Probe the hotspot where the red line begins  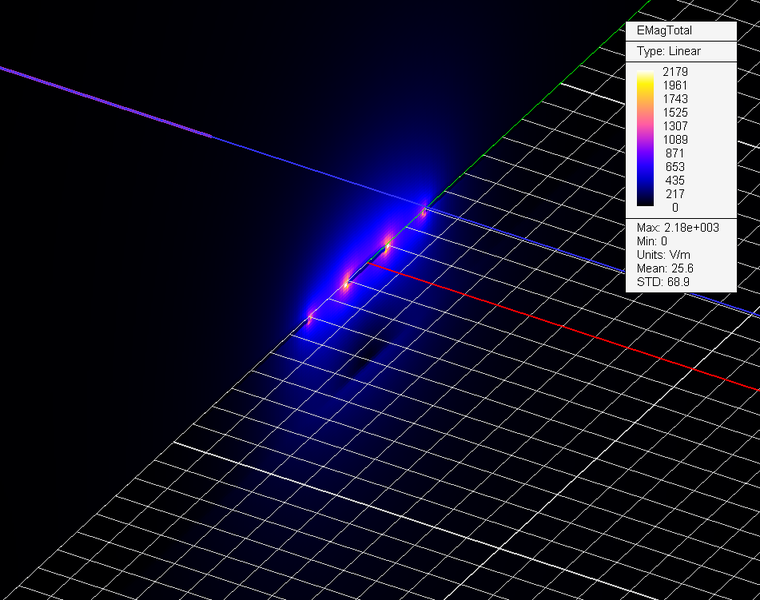[x=387, y=245]
